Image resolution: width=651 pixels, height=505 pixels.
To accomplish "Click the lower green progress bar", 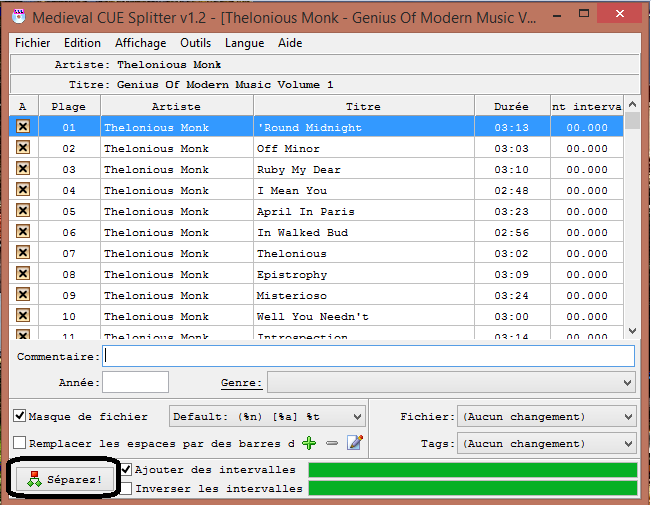I will (472, 488).
